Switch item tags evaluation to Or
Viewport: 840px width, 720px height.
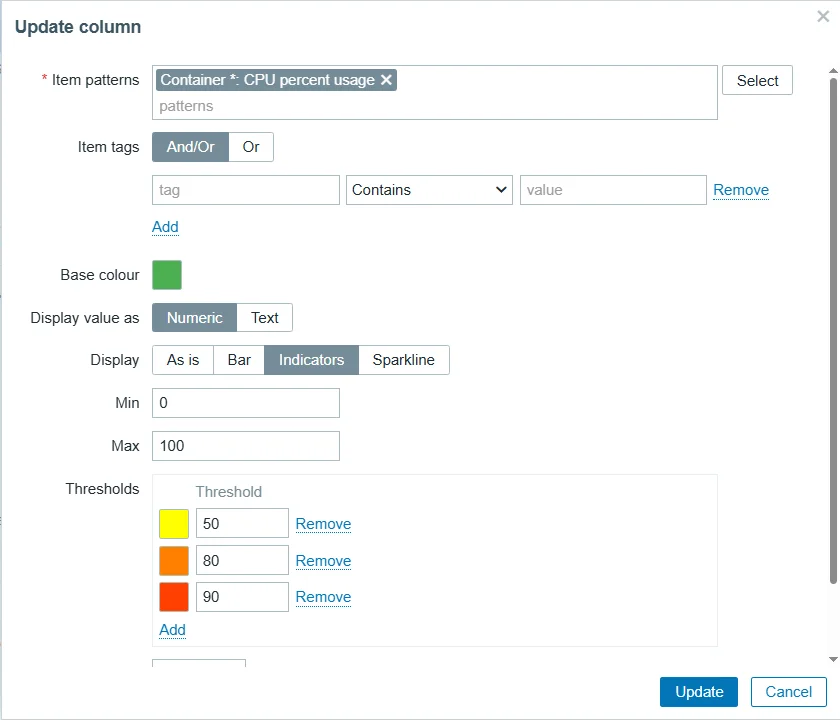251,147
